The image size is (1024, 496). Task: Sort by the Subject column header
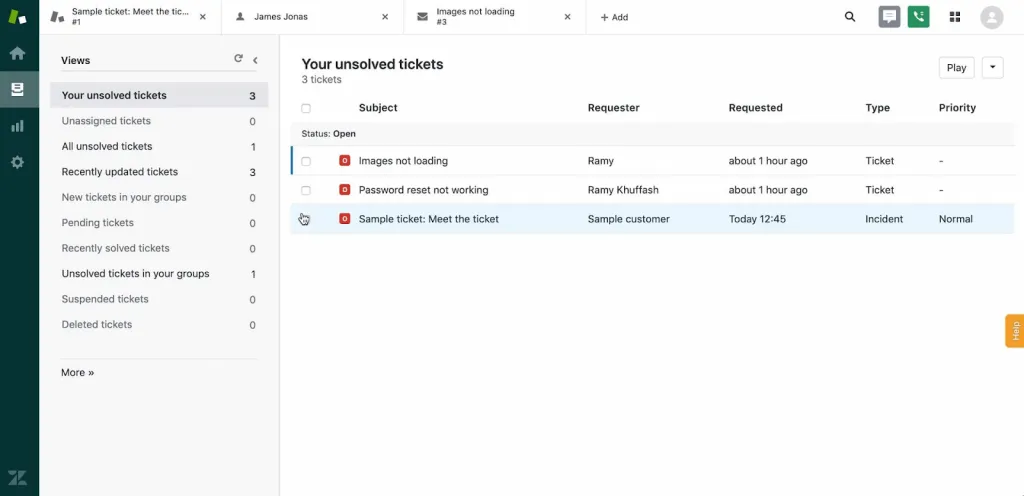[378, 108]
